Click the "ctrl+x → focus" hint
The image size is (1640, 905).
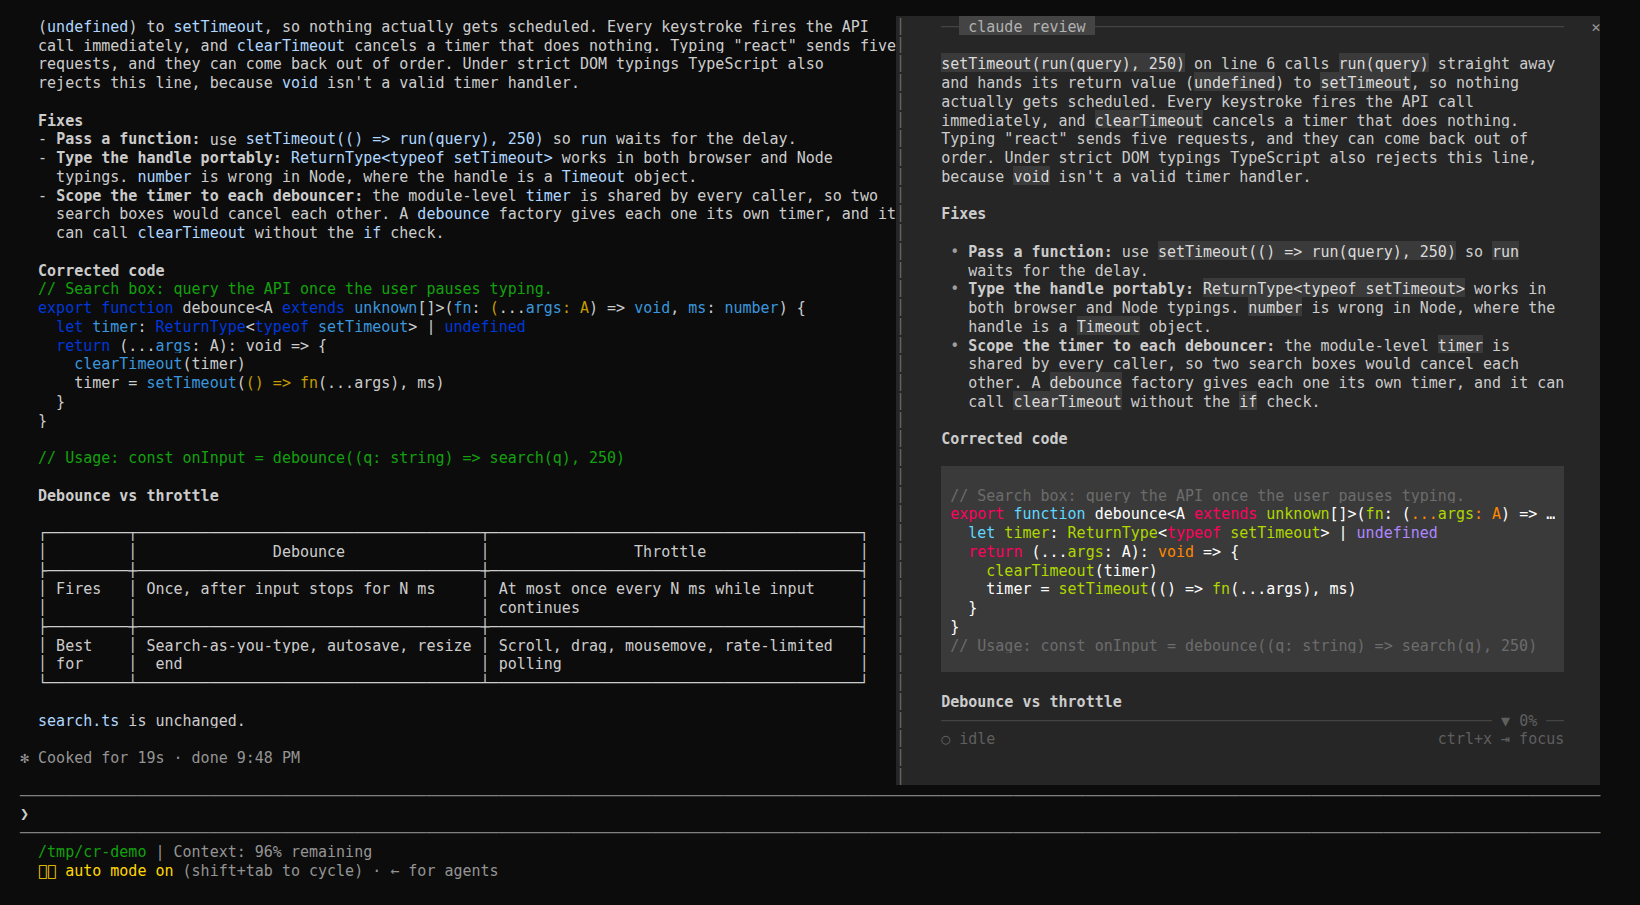pyautogui.click(x=1500, y=739)
